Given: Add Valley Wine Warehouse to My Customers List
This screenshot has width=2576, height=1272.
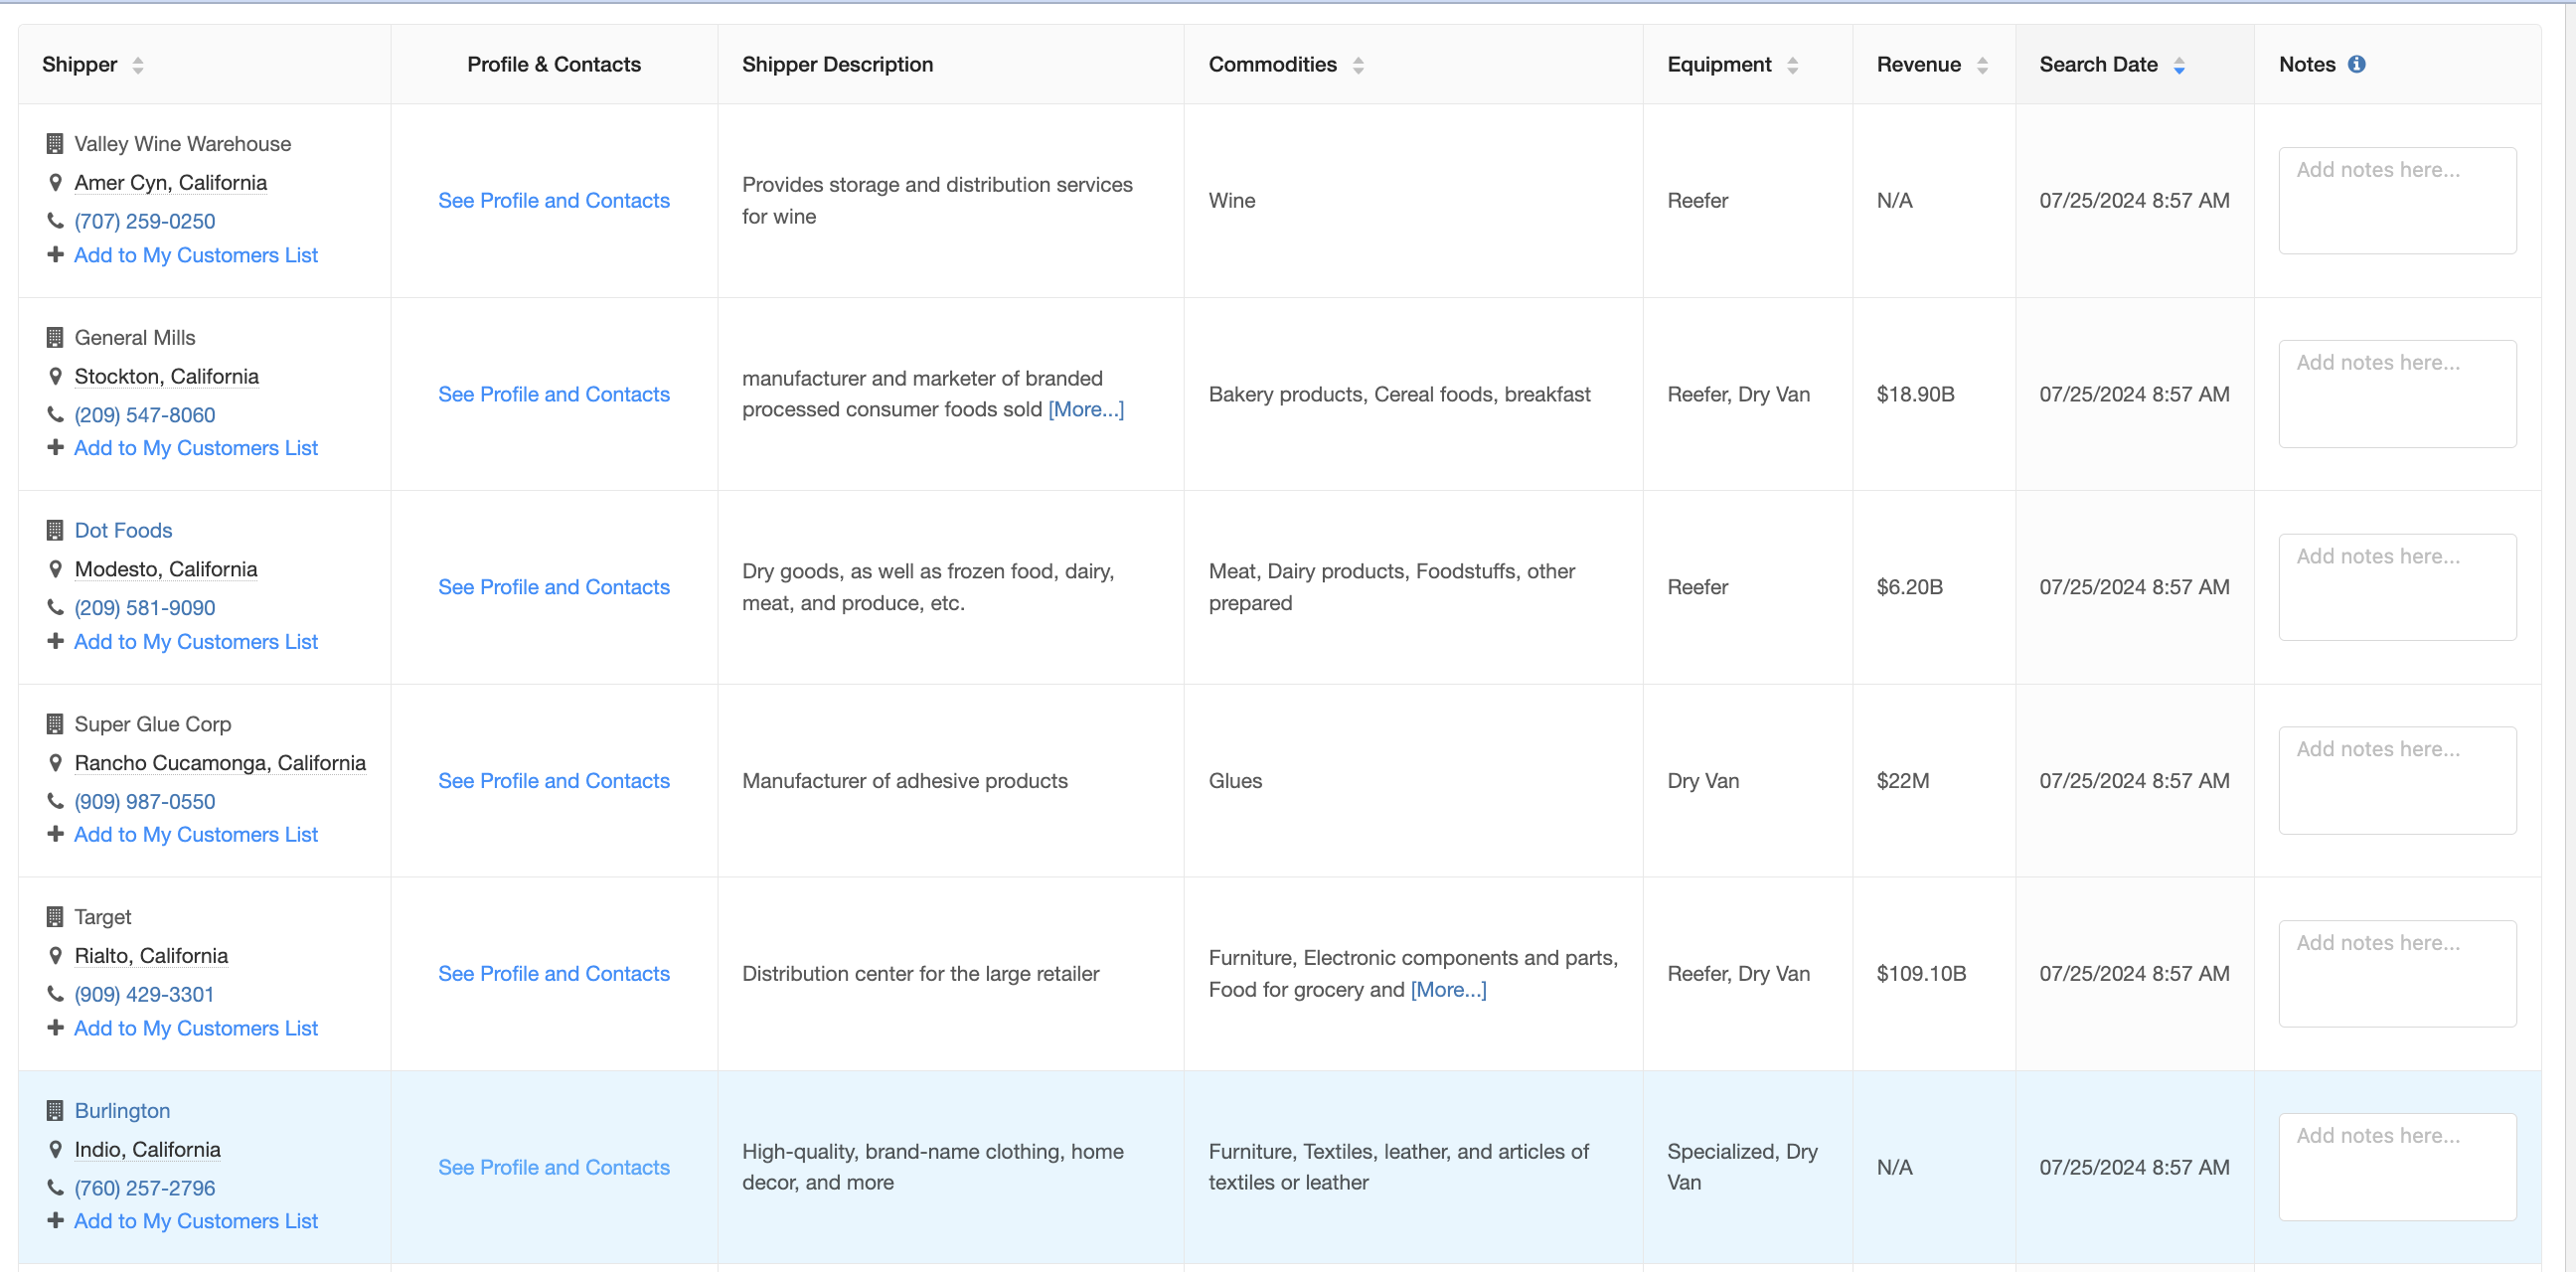Looking at the screenshot, I should coord(196,255).
